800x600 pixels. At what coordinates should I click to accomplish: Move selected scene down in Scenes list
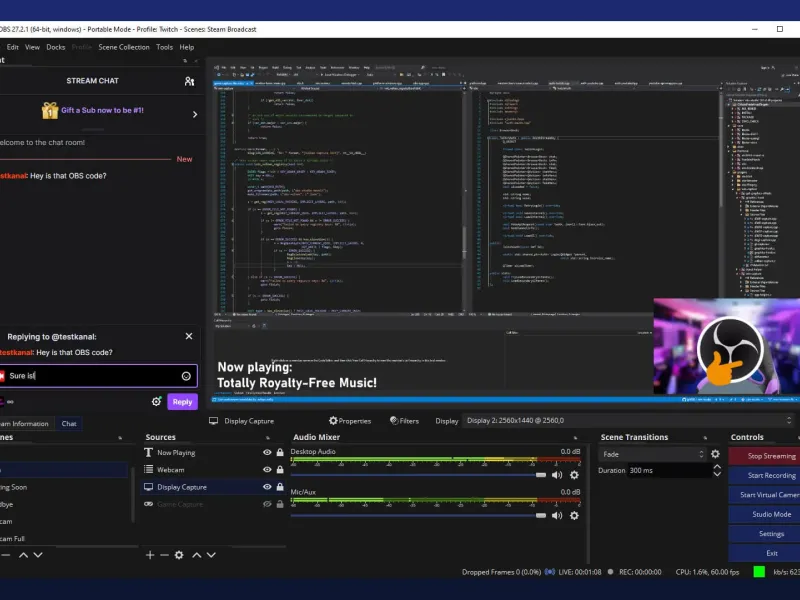click(38, 555)
